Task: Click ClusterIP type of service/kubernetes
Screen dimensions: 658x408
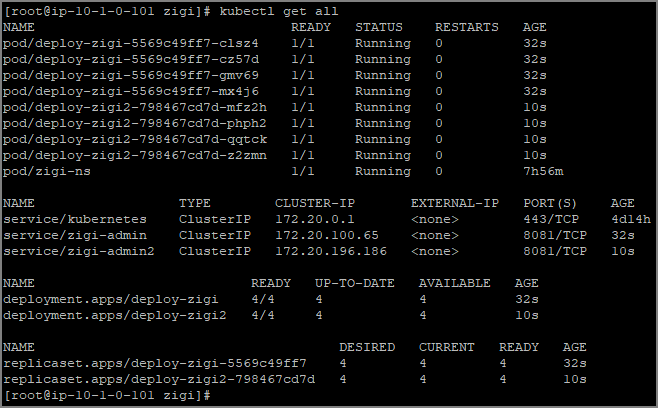Action: click(x=215, y=219)
